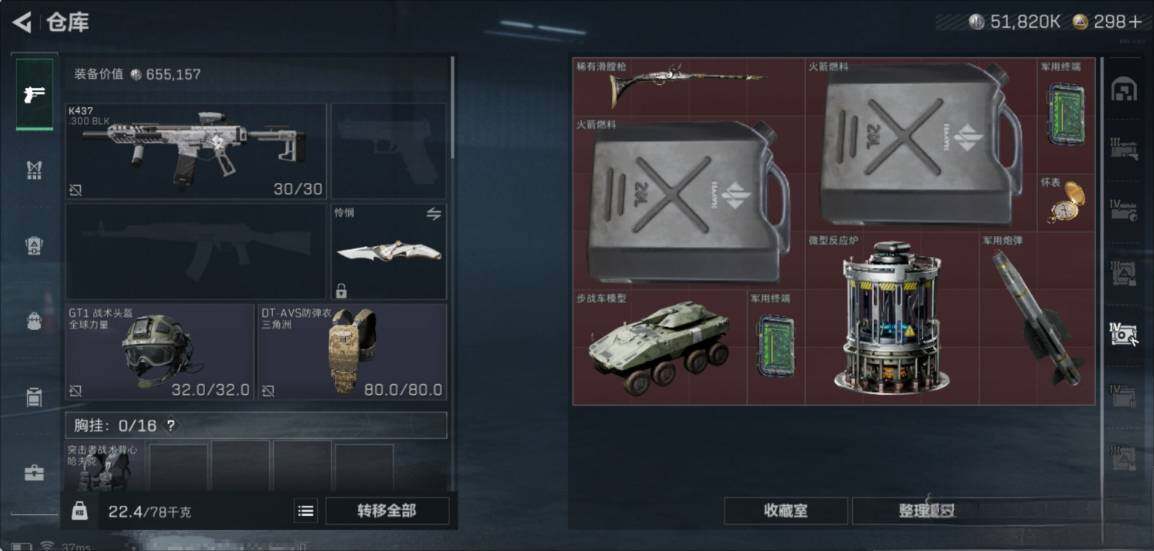
Task: Select the weapons pistol icon in the left sidebar
Action: [35, 94]
